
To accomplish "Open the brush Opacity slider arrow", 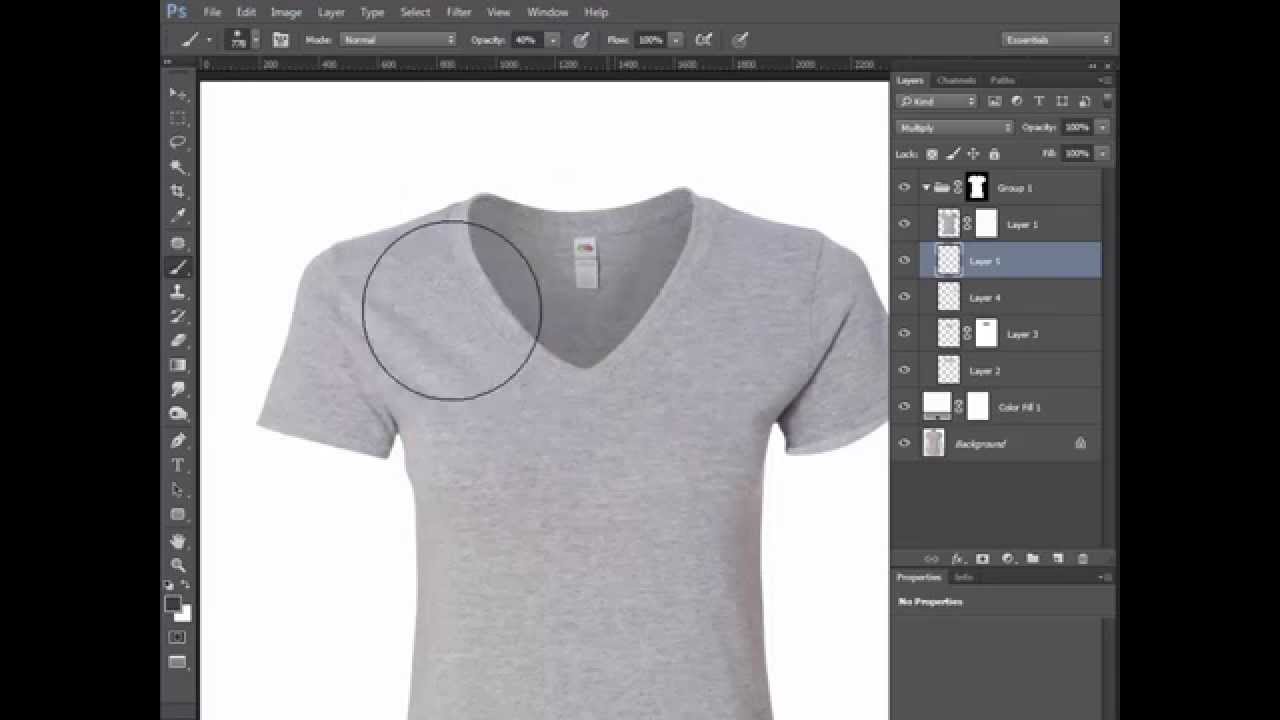I will (x=552, y=40).
